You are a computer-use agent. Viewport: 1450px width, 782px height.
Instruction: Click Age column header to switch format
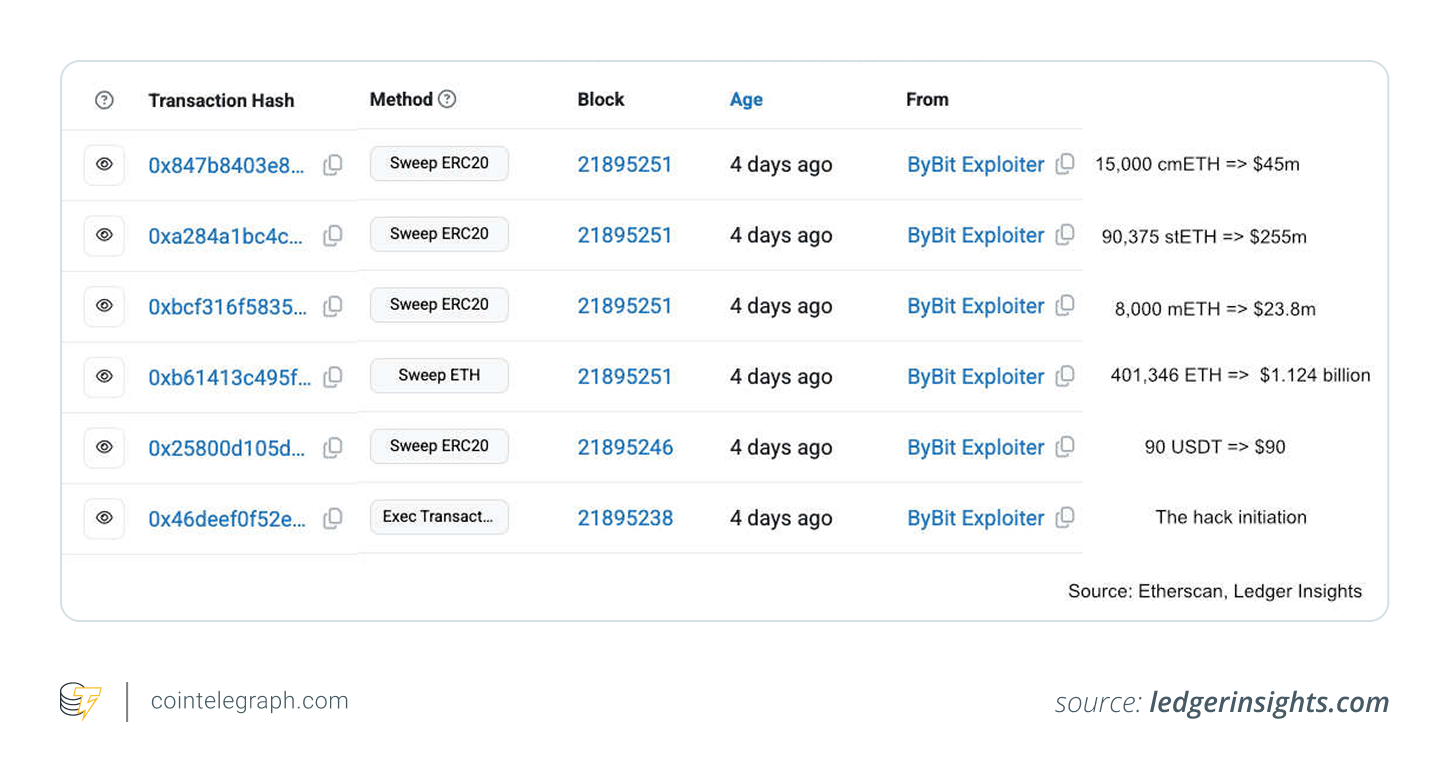[746, 100]
